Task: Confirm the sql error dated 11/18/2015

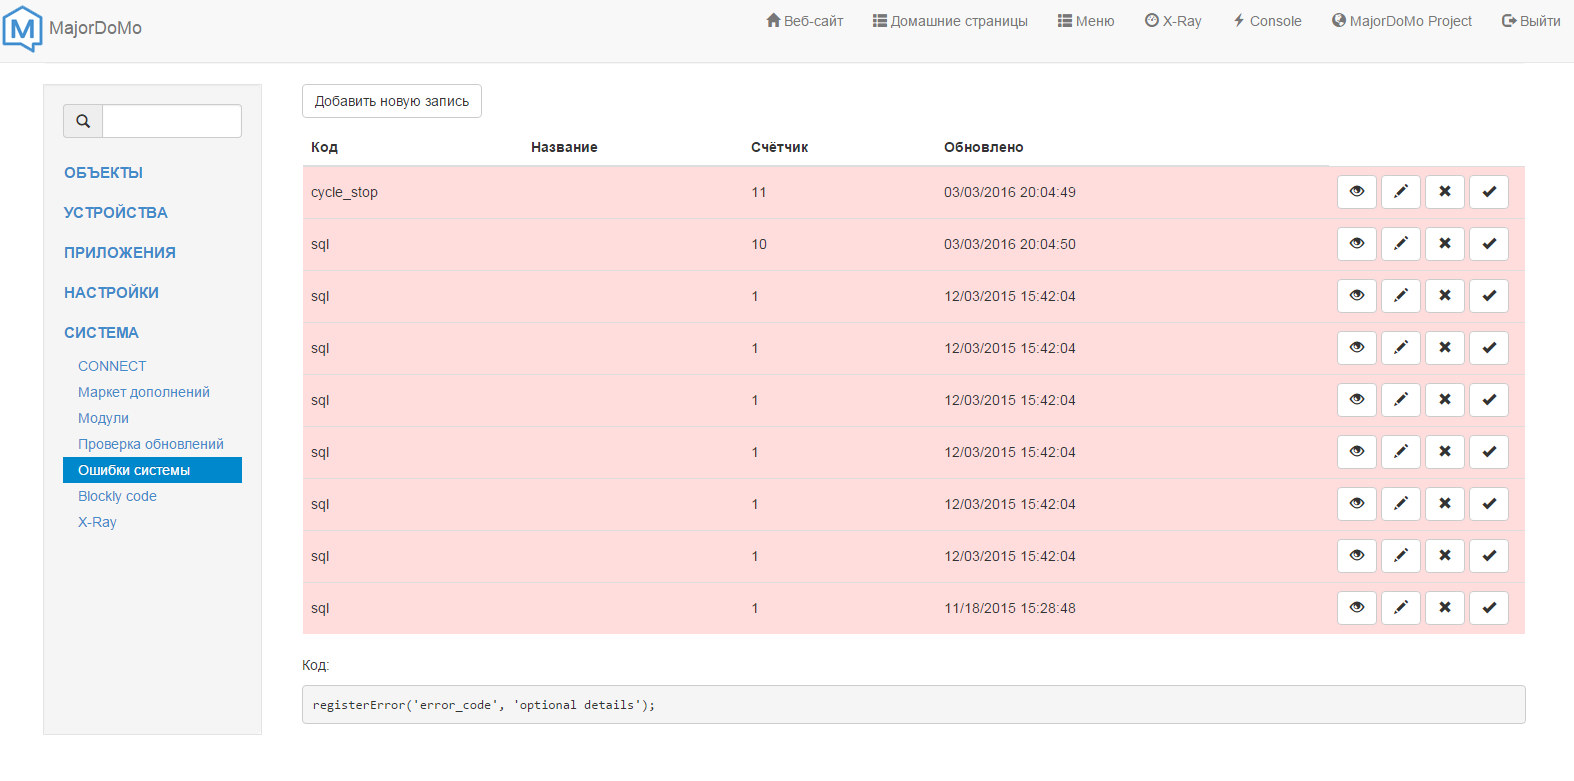Action: click(x=1488, y=608)
